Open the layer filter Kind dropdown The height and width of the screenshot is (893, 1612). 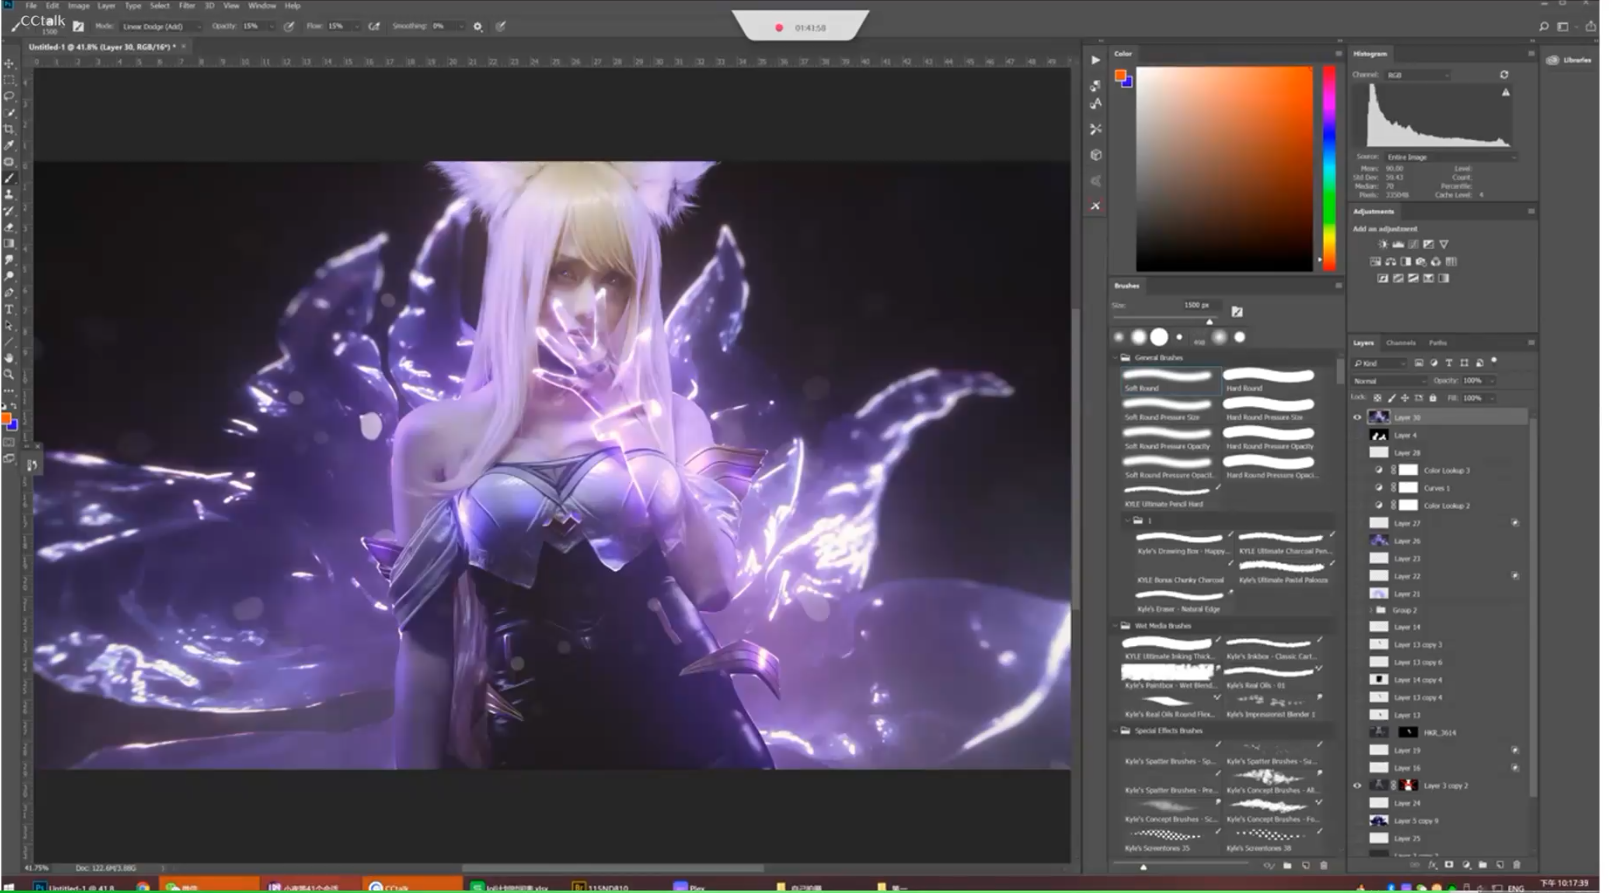point(1379,363)
